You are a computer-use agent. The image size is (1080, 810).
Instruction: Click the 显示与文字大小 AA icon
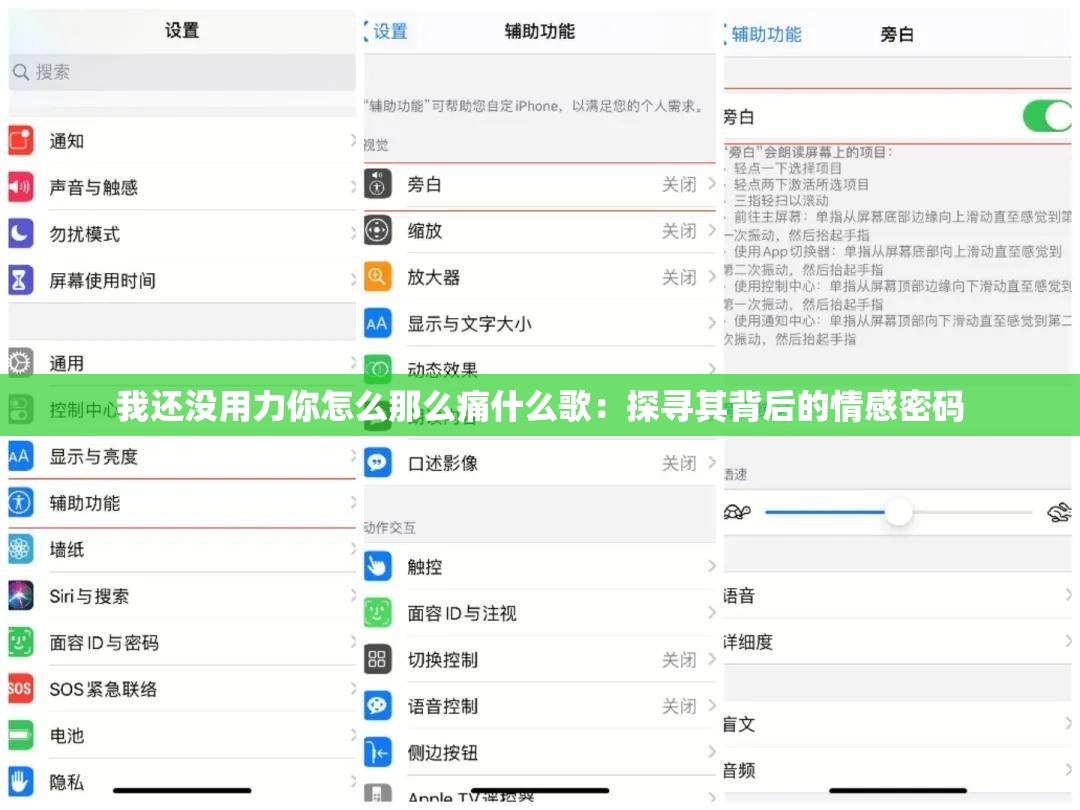pos(377,323)
